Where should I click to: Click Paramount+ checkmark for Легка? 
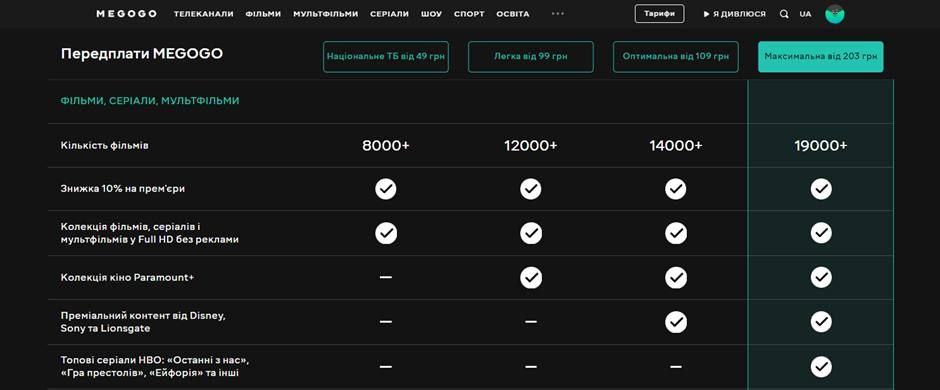(x=531, y=277)
